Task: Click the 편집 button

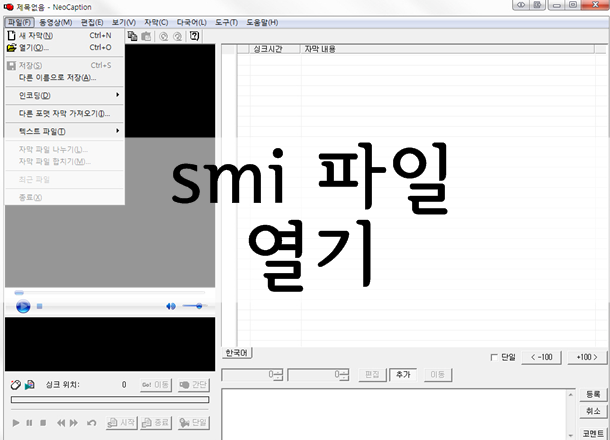Action: [372, 375]
